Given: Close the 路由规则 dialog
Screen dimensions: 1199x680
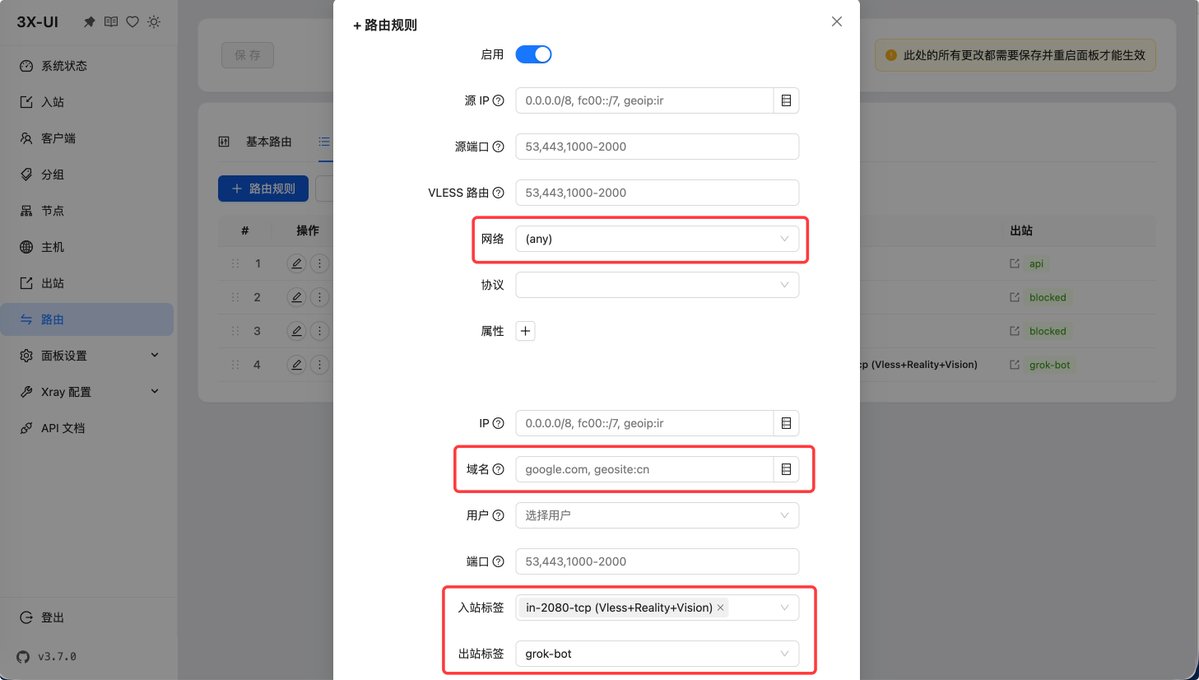Looking at the screenshot, I should 837,21.
